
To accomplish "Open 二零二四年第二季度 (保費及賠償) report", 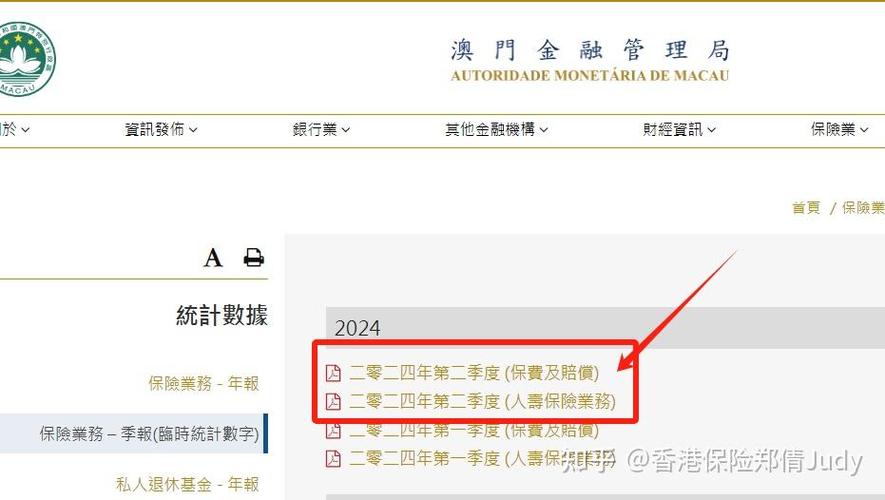I will (474, 373).
